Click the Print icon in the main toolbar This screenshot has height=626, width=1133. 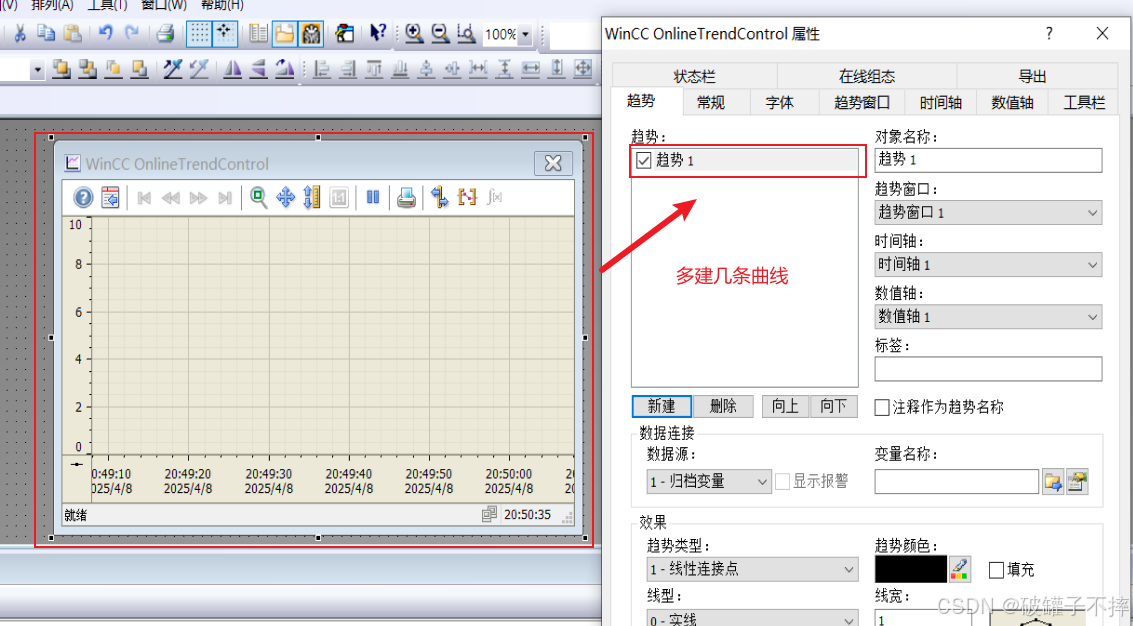point(165,33)
